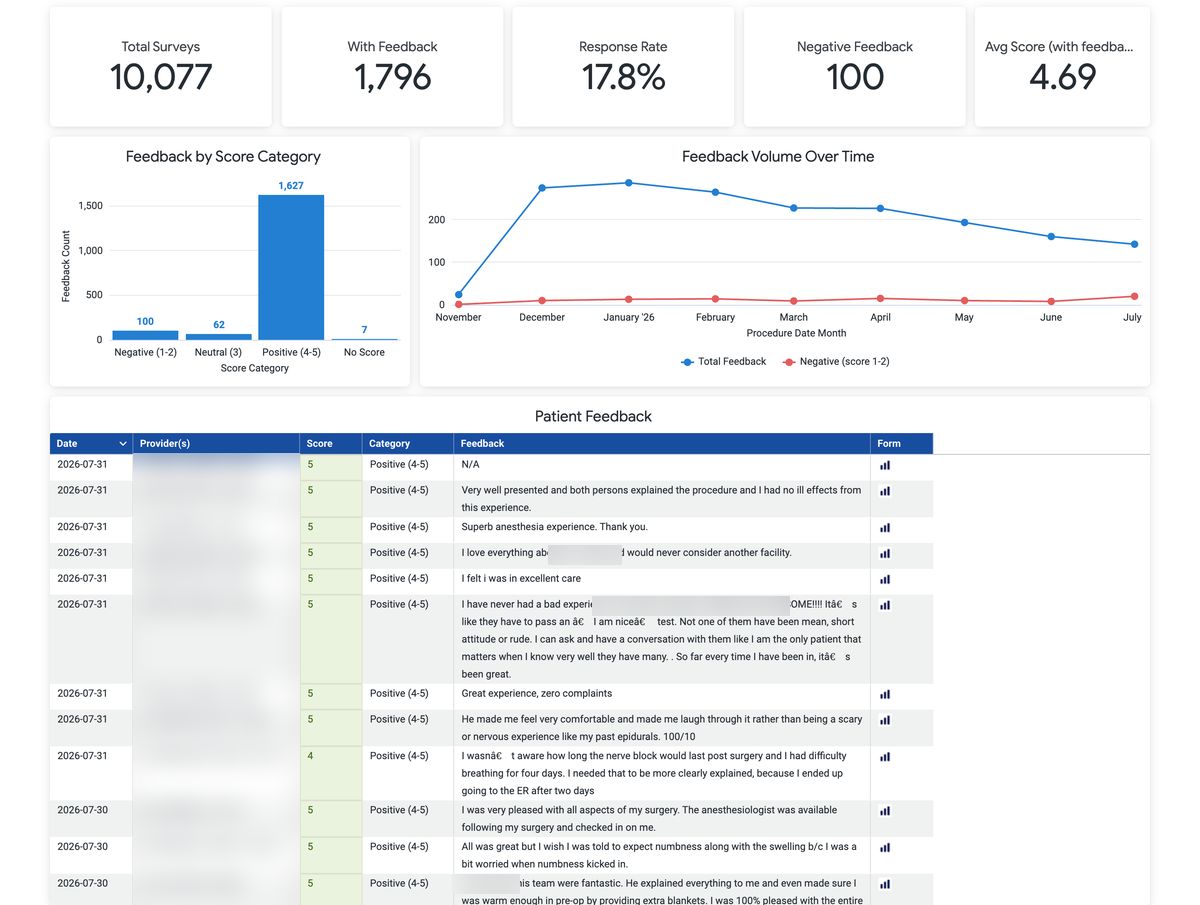Click Total Feedback data point for January '26

(x=629, y=183)
